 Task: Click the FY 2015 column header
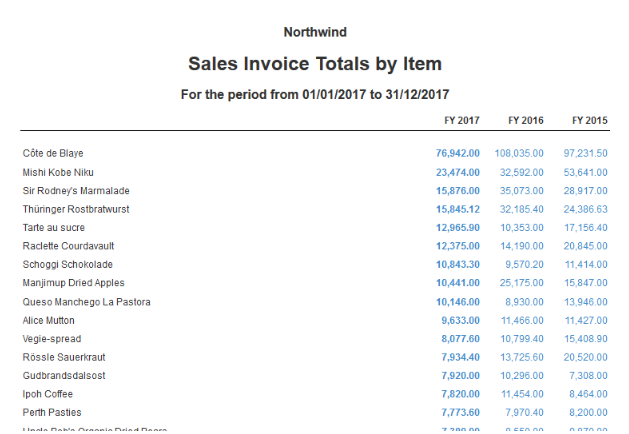[590, 121]
